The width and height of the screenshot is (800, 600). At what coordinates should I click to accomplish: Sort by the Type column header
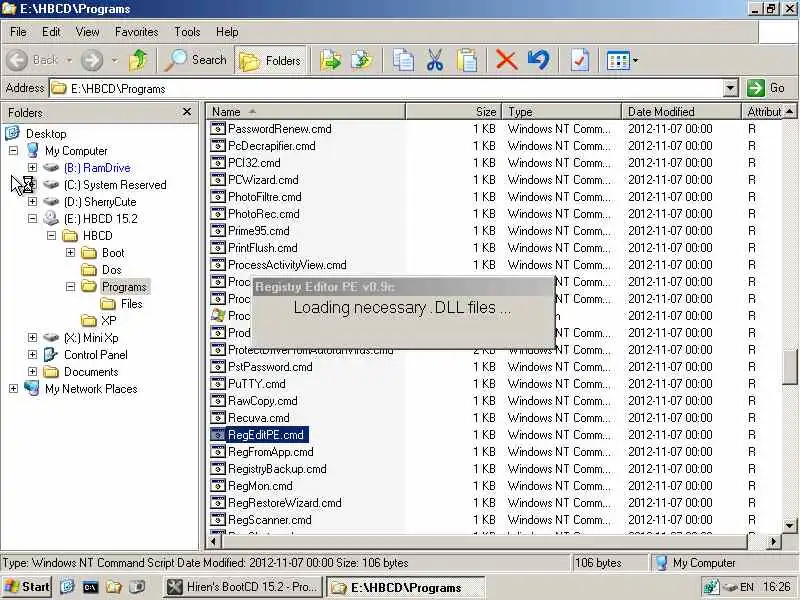[x=561, y=112]
